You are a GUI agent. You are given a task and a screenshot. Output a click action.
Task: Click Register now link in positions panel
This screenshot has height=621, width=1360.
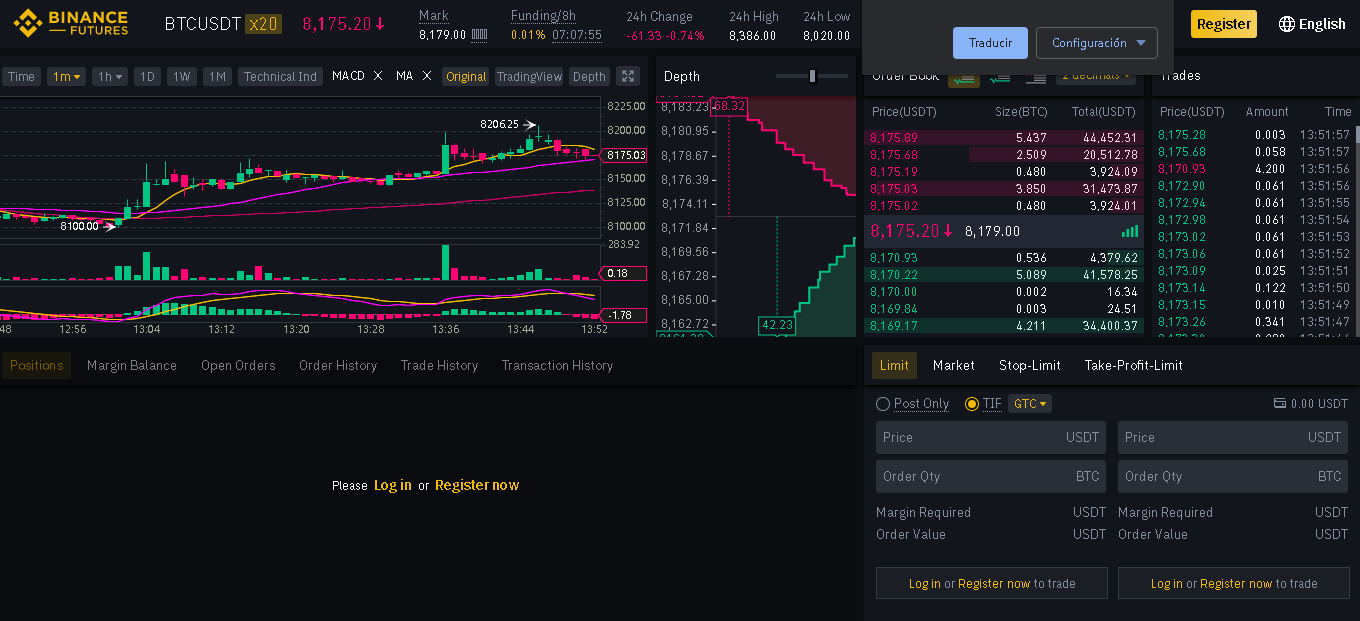click(x=477, y=485)
